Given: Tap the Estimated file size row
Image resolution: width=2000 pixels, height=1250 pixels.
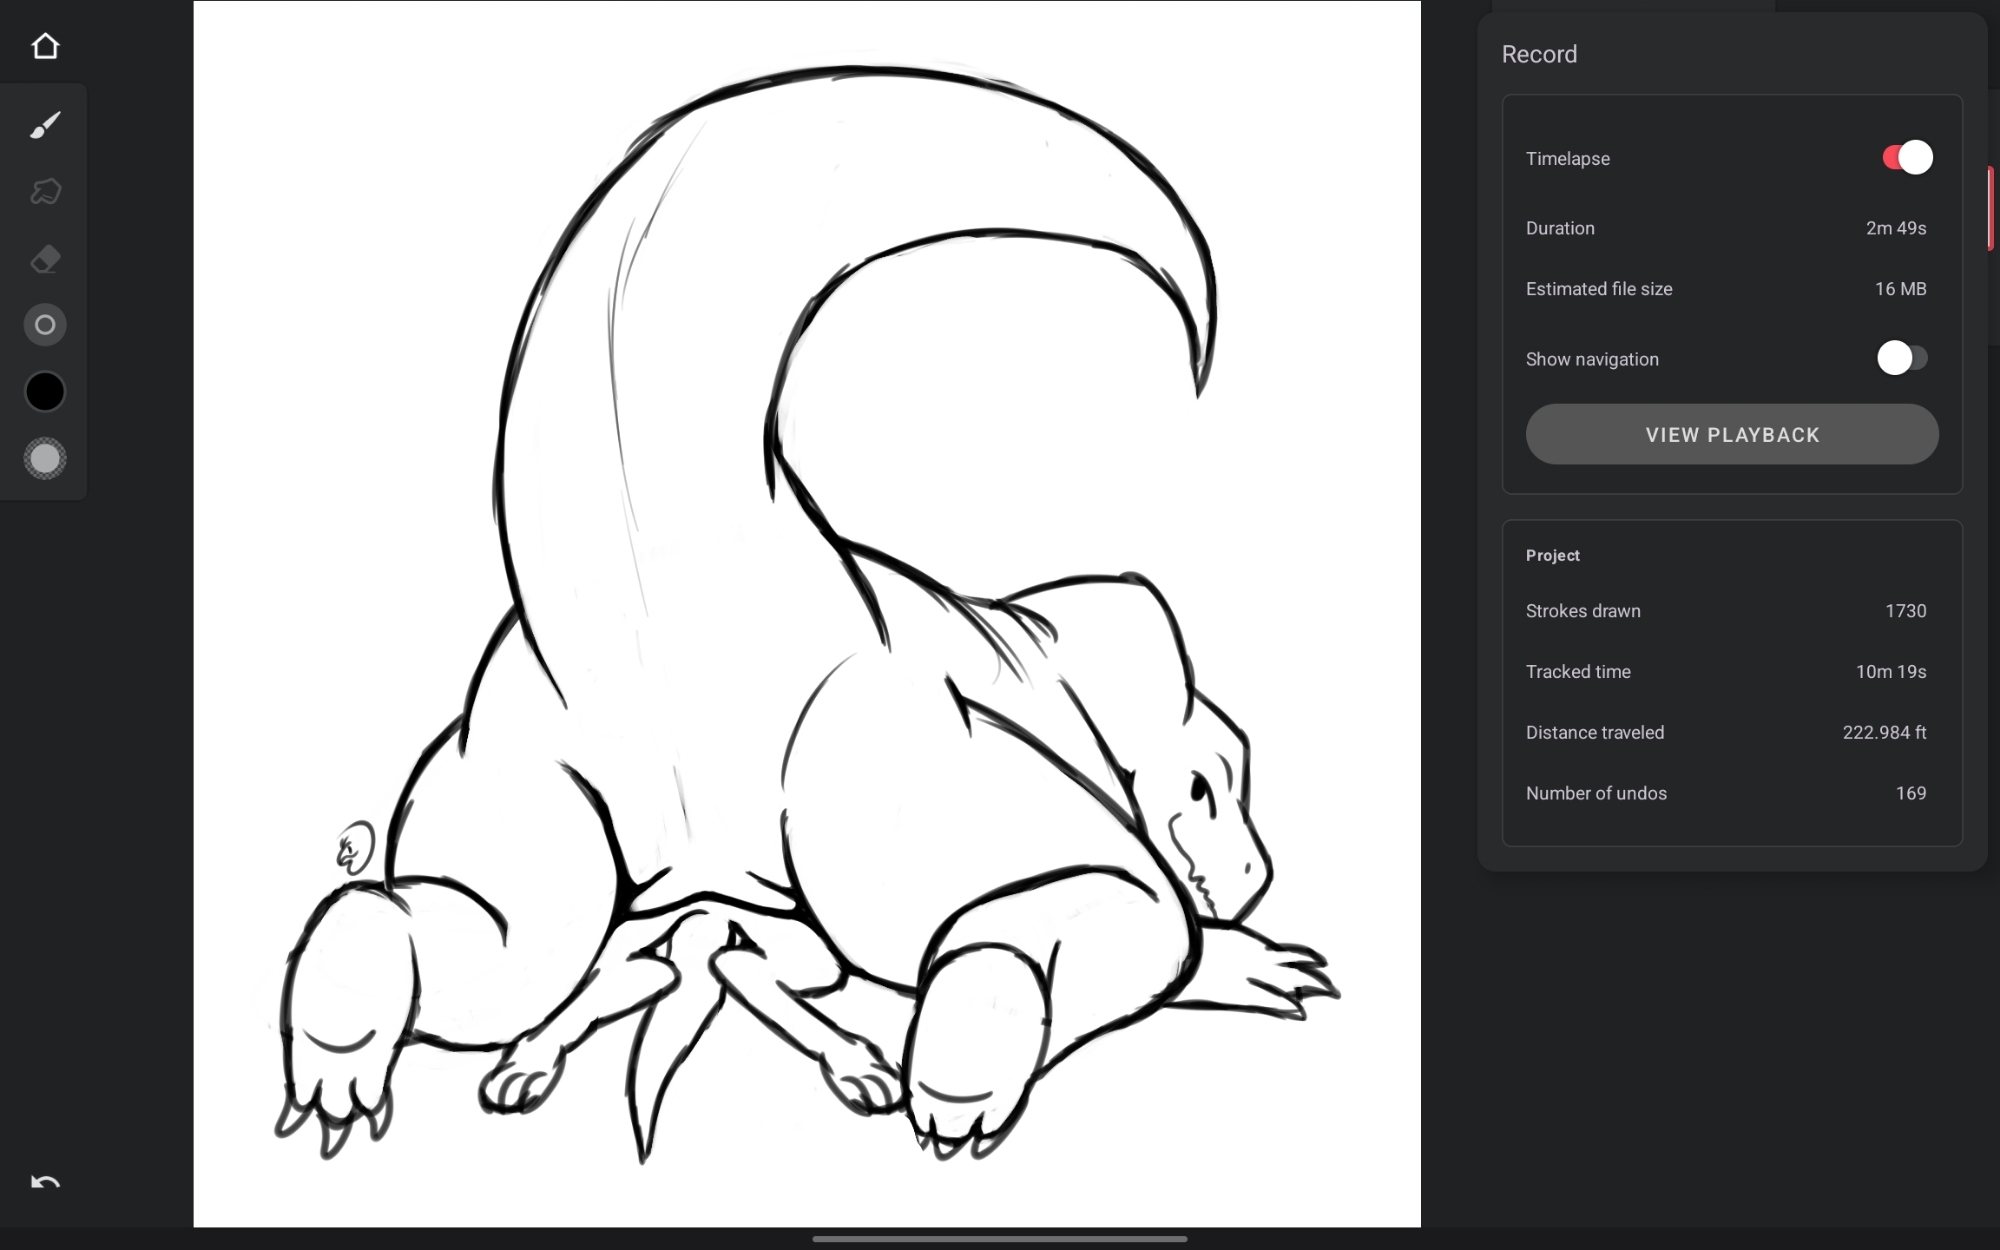Looking at the screenshot, I should click(1725, 289).
